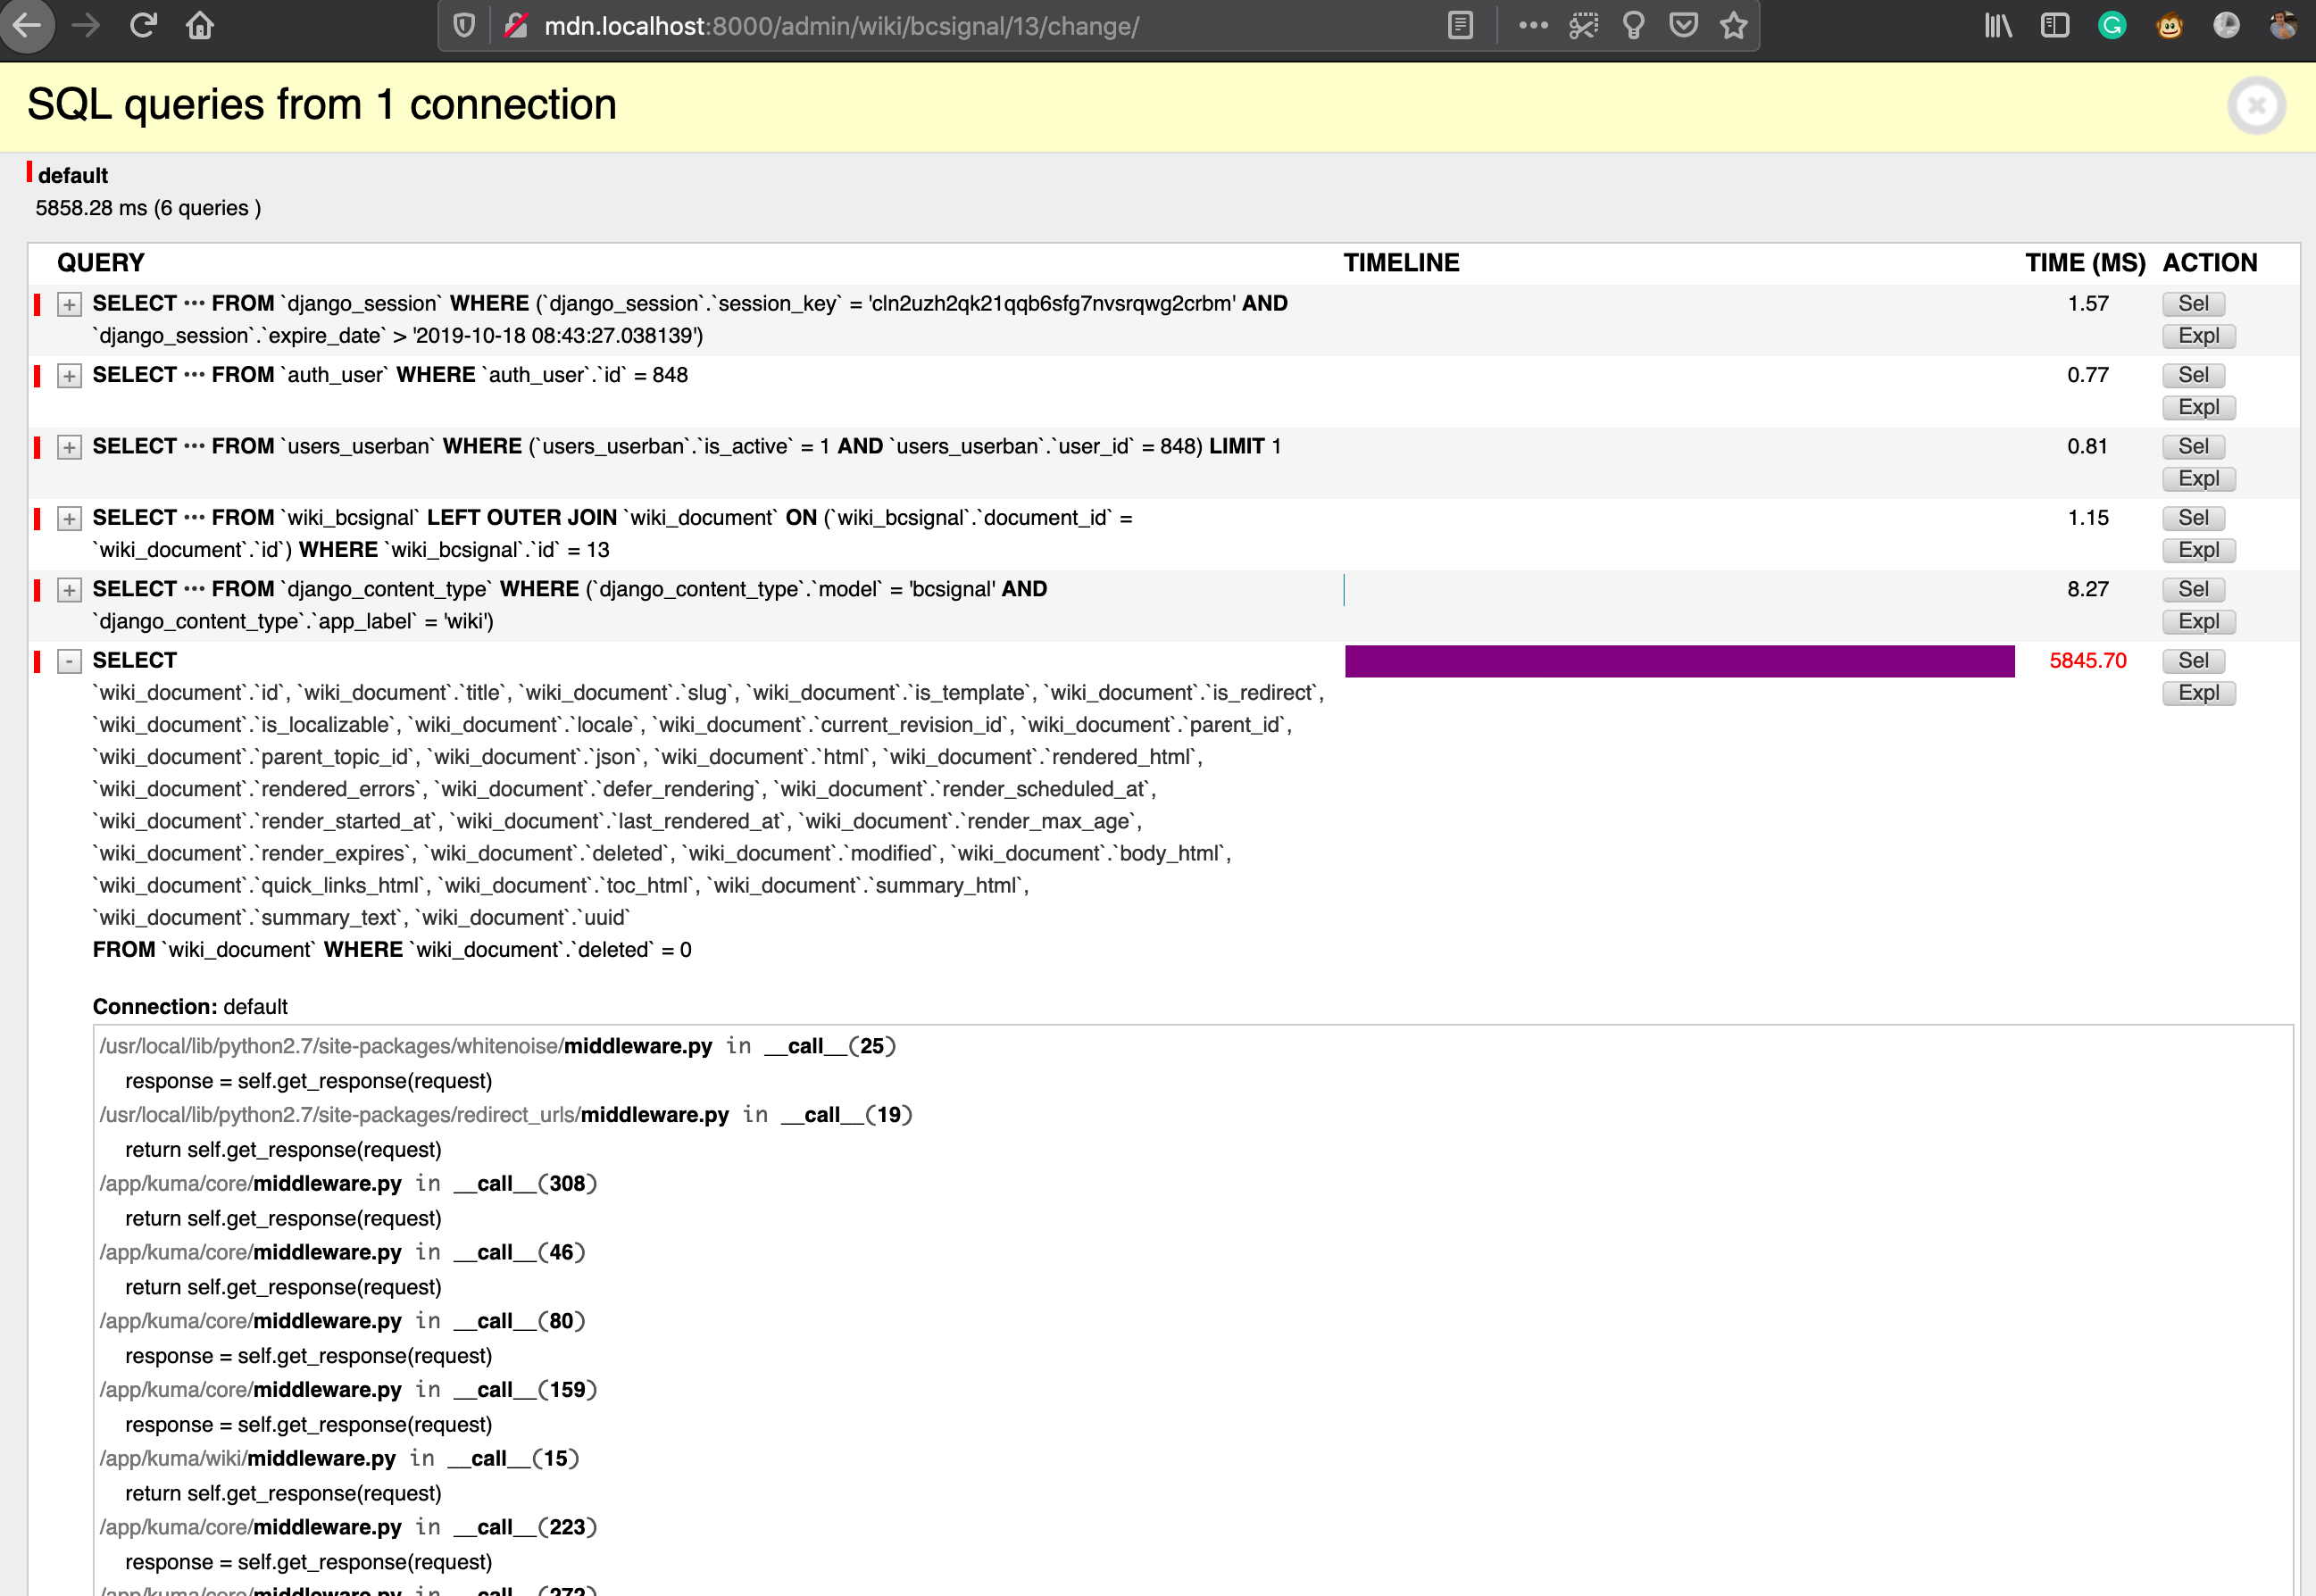2316x1596 pixels.
Task: Click Expl for users_userban query
Action: coord(2198,479)
